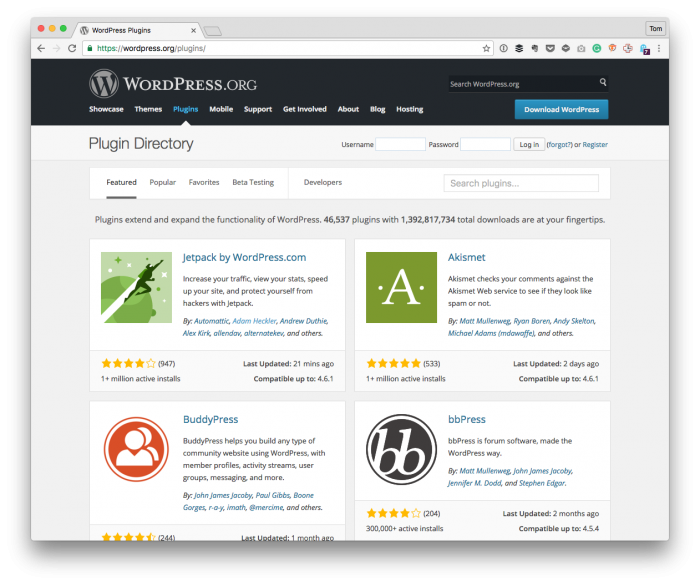Click the green secure padlock icon
Viewport: 700px width, 585px height.
pyautogui.click(x=90, y=48)
